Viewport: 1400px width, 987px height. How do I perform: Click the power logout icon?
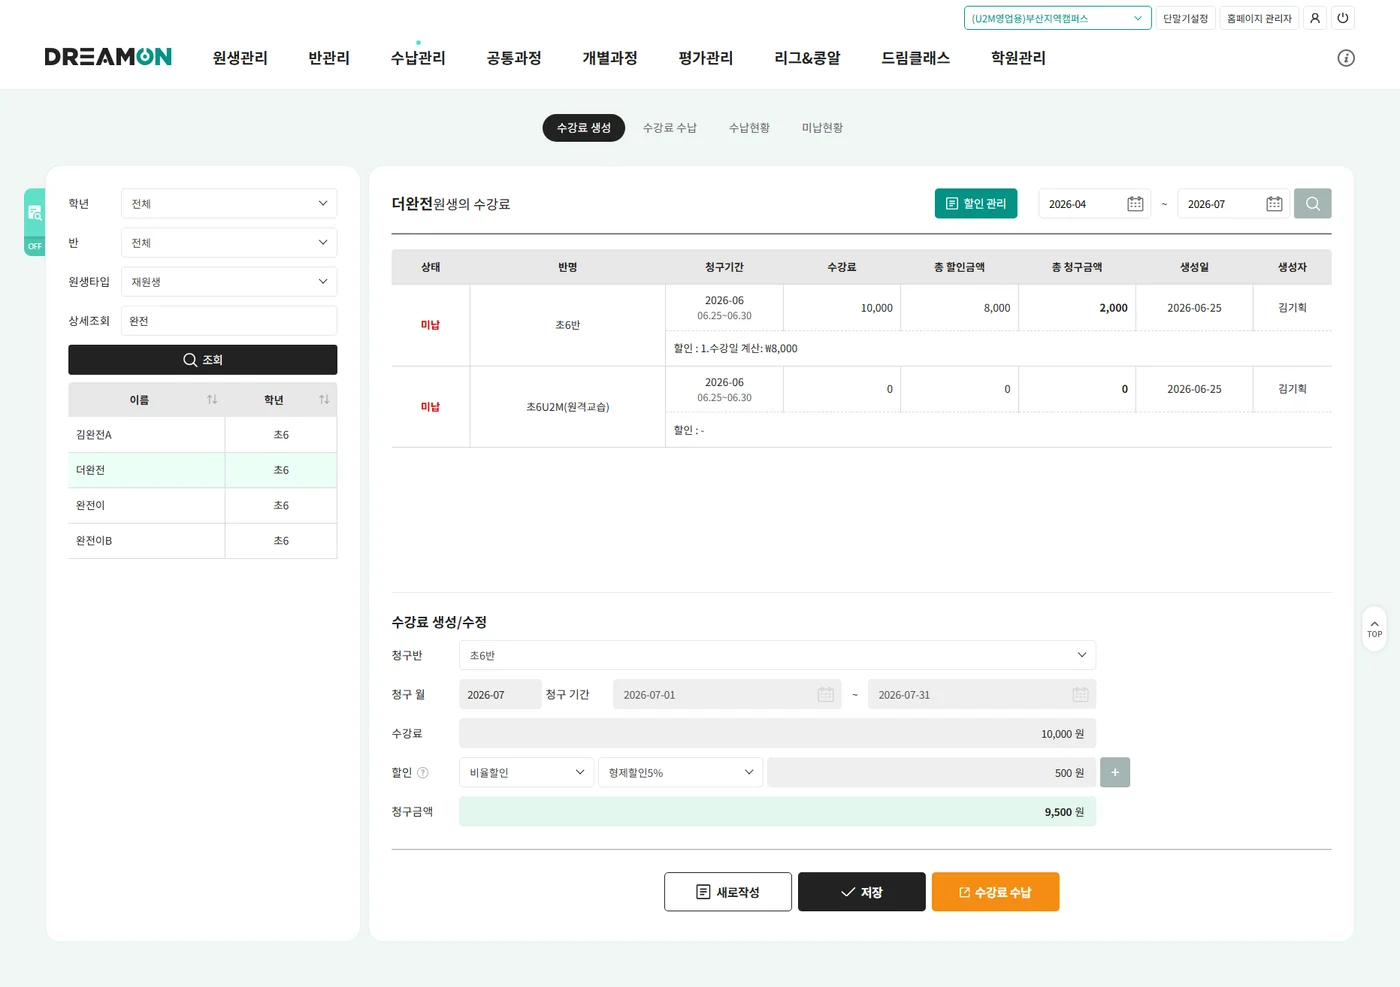(1343, 18)
